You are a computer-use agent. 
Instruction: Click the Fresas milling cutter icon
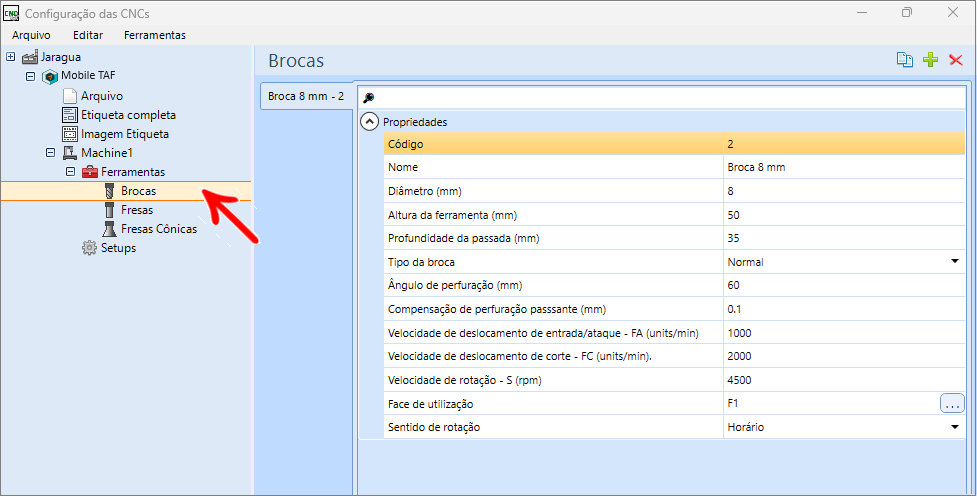pos(109,210)
